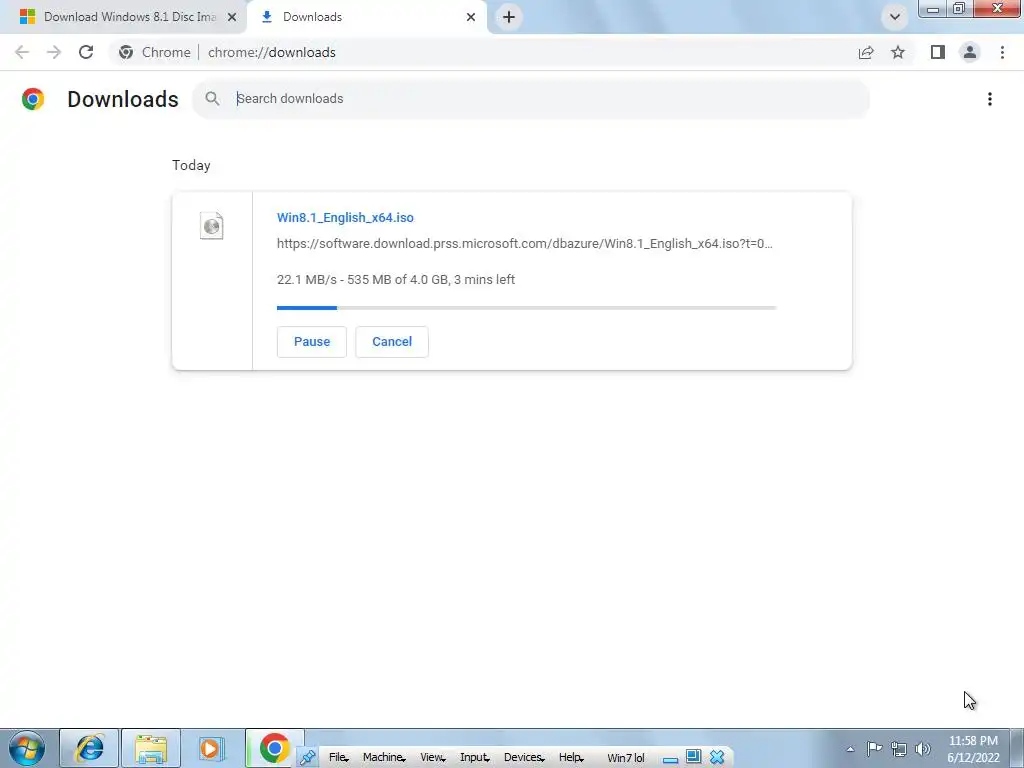Open the volume speaker tray icon
1024x768 pixels.
923,749
